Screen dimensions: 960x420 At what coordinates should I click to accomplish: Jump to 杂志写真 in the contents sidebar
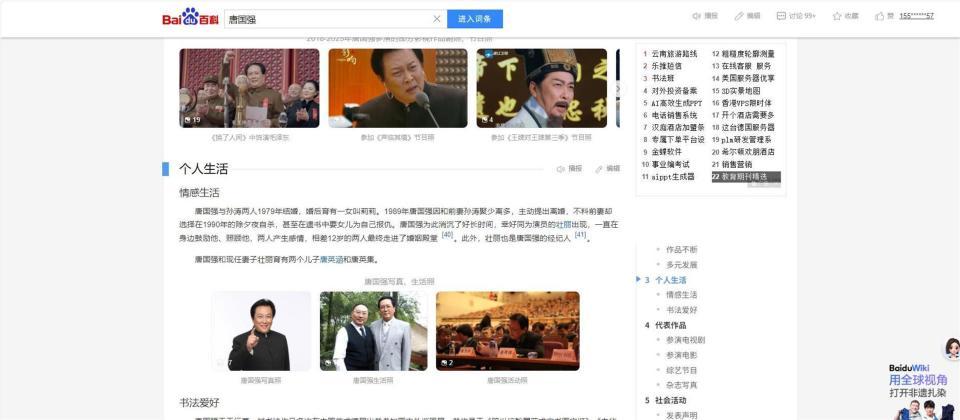[x=681, y=386]
